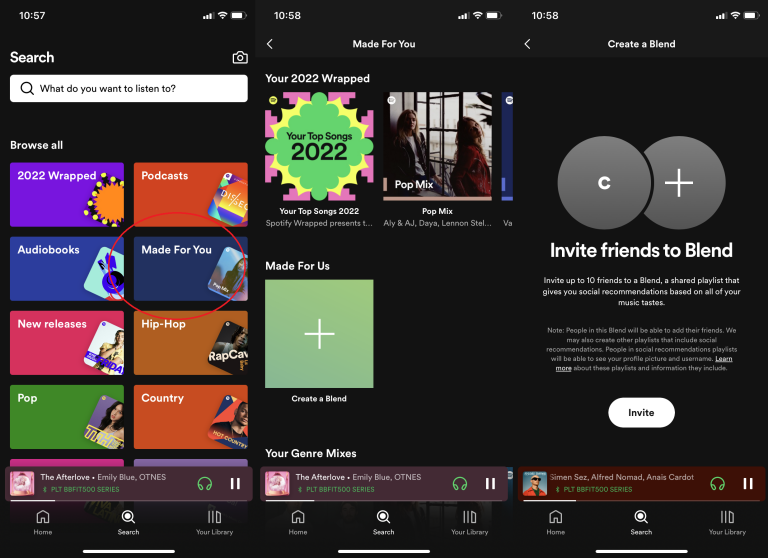Open the 2022 Wrapped category tile
The width and height of the screenshot is (768, 558).
(67, 194)
